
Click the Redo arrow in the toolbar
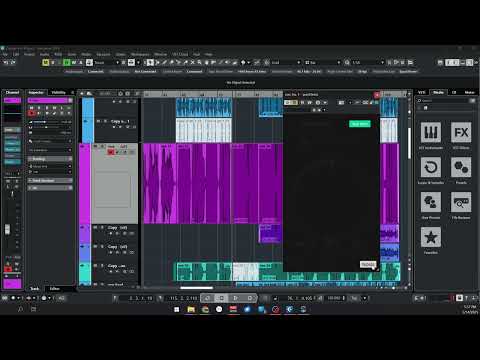(13, 62)
